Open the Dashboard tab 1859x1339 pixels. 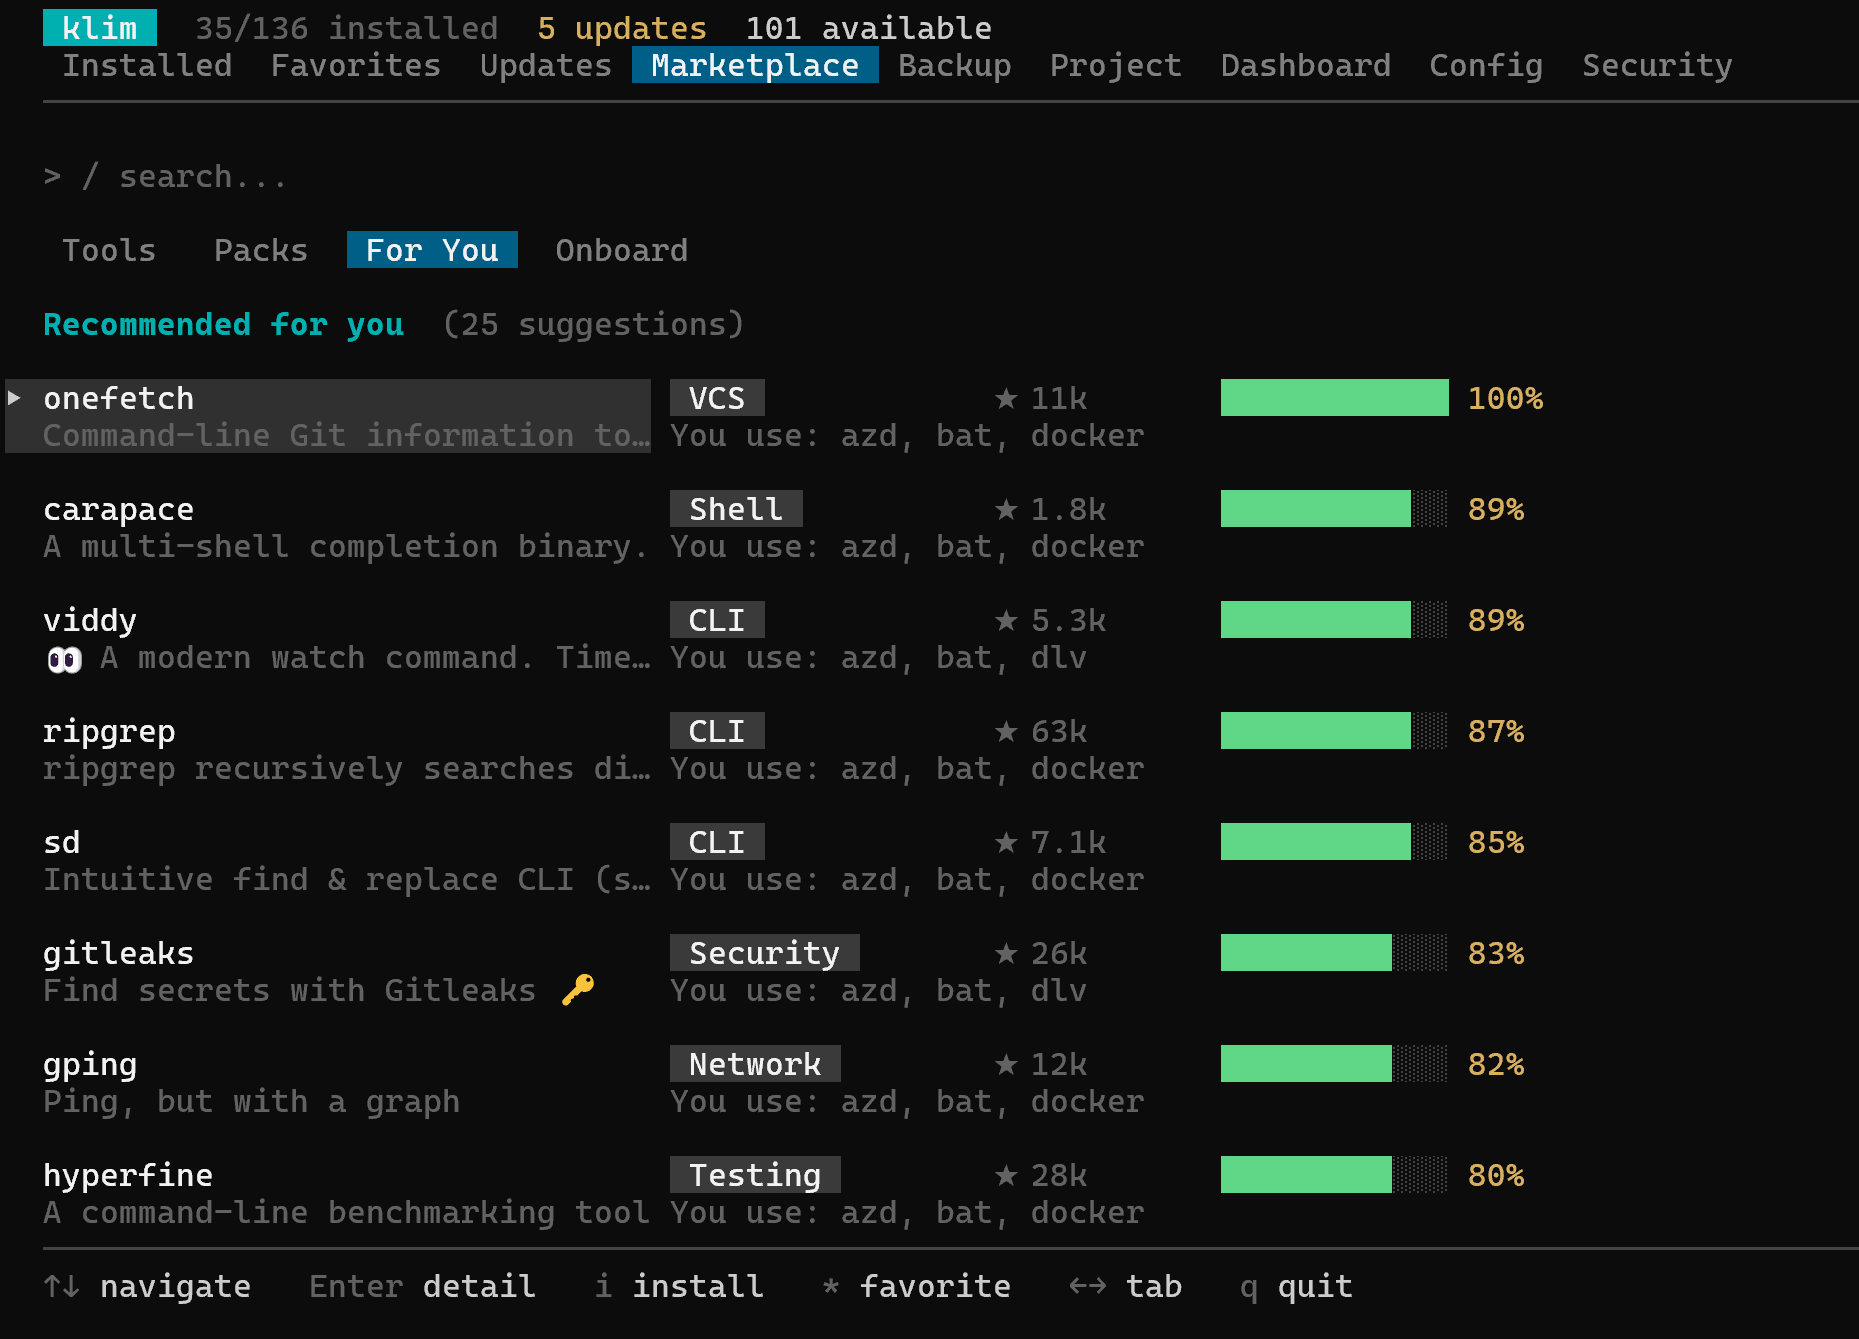click(x=1306, y=66)
